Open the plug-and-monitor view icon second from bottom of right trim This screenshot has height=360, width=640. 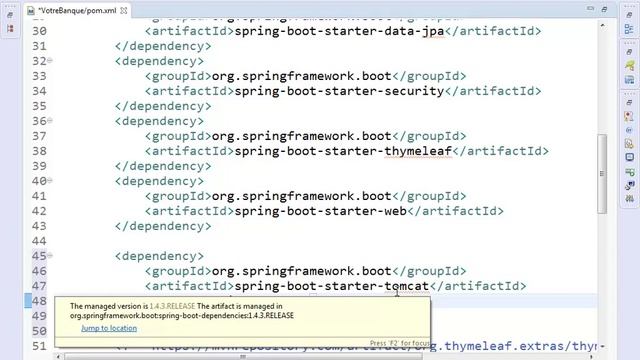pos(629,185)
